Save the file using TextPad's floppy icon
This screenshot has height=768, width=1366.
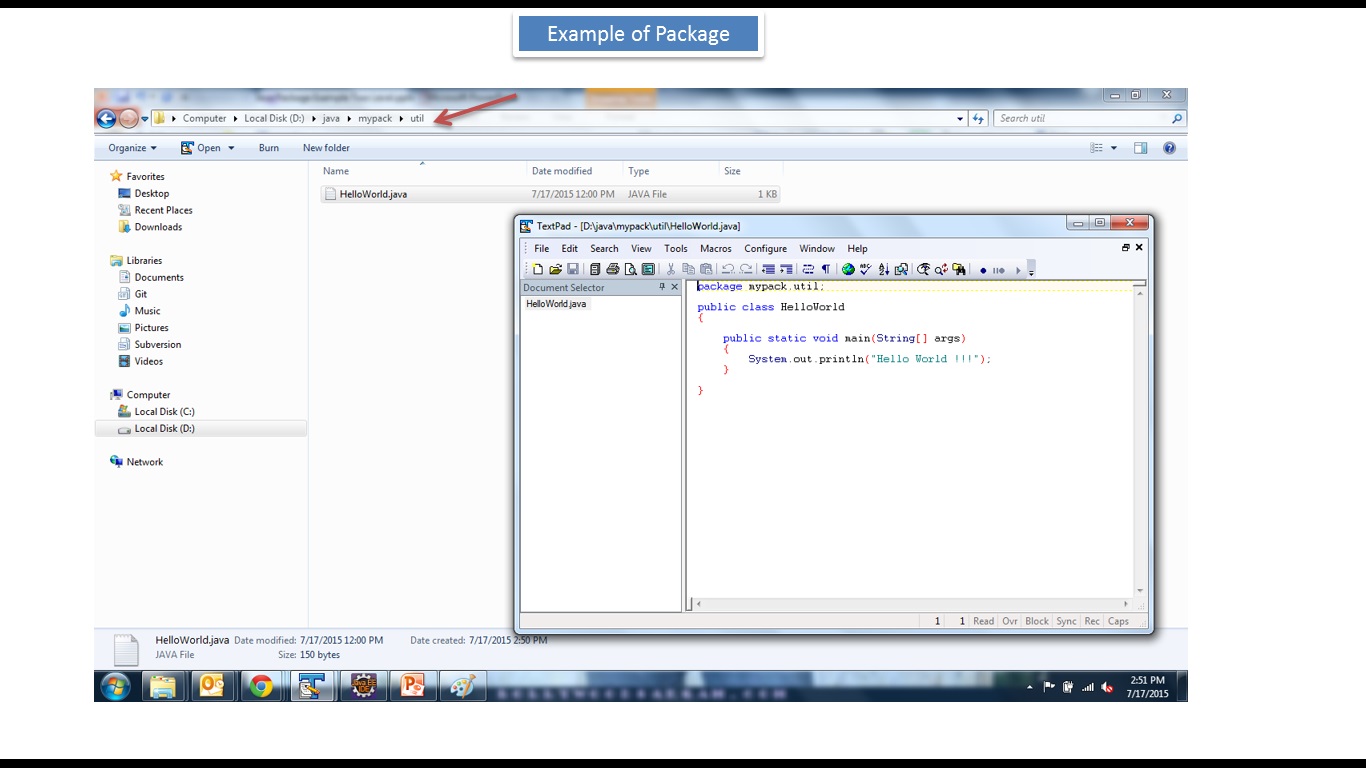click(572, 269)
